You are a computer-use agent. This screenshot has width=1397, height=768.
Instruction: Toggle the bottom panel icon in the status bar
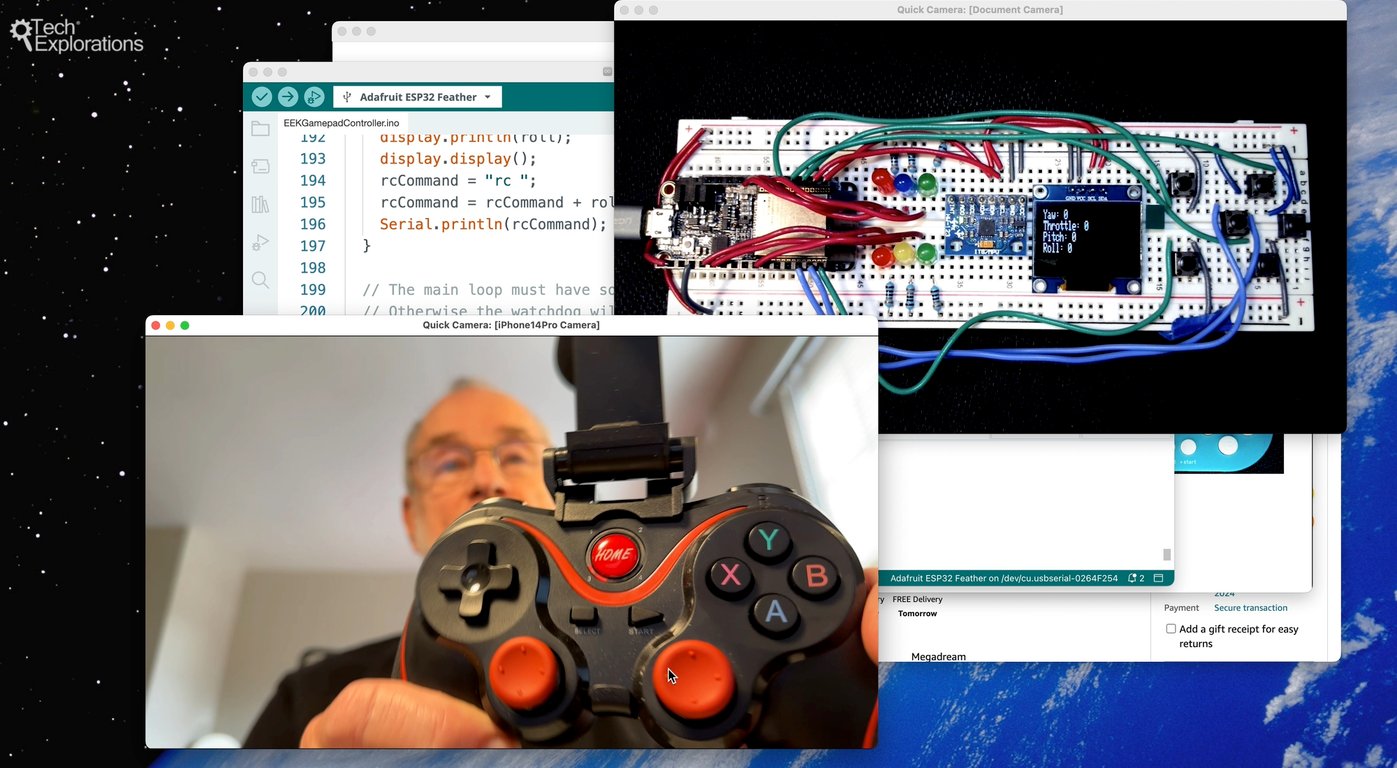coord(1158,578)
